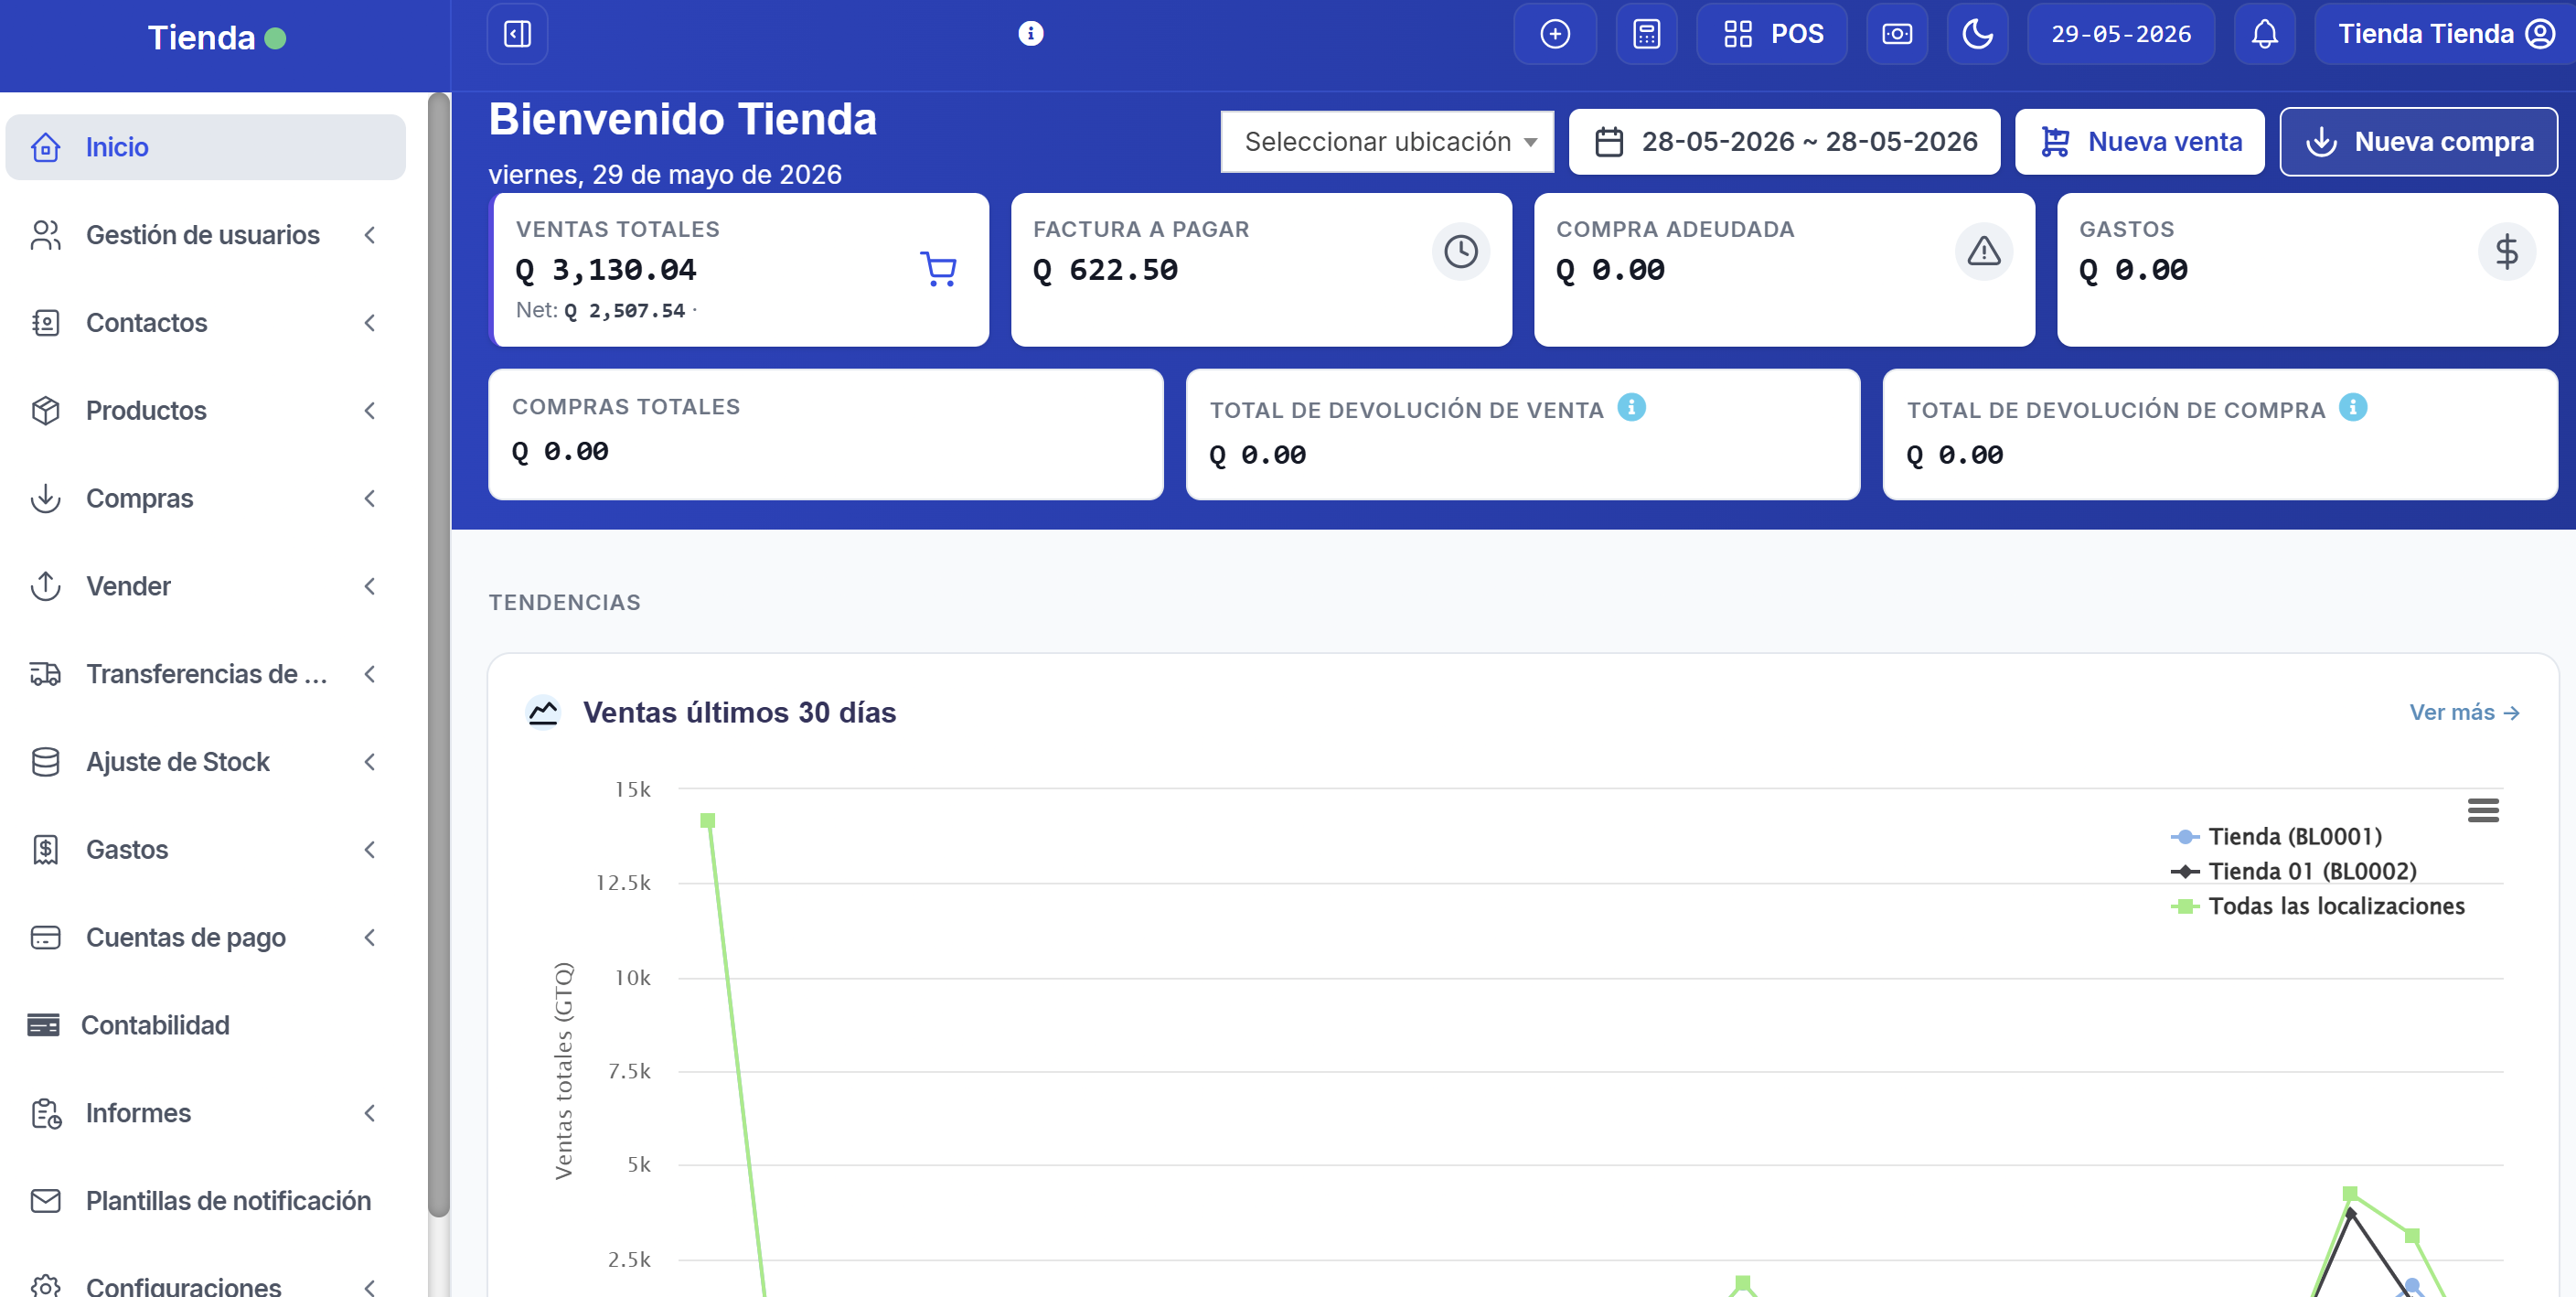Image resolution: width=2576 pixels, height=1297 pixels.
Task: Expand the Gestión de usuarios menu
Action: click(206, 235)
